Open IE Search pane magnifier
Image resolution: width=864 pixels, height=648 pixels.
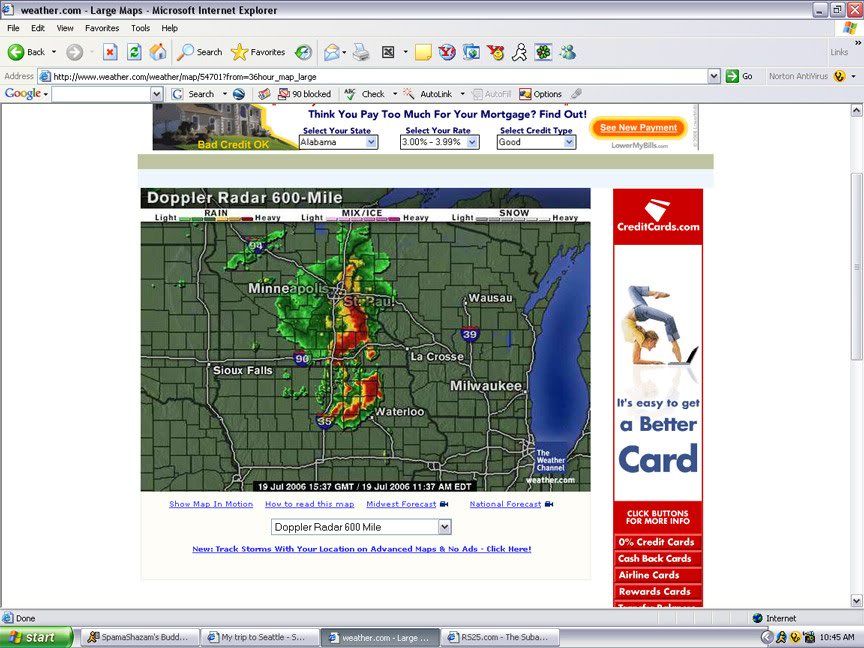(x=199, y=52)
